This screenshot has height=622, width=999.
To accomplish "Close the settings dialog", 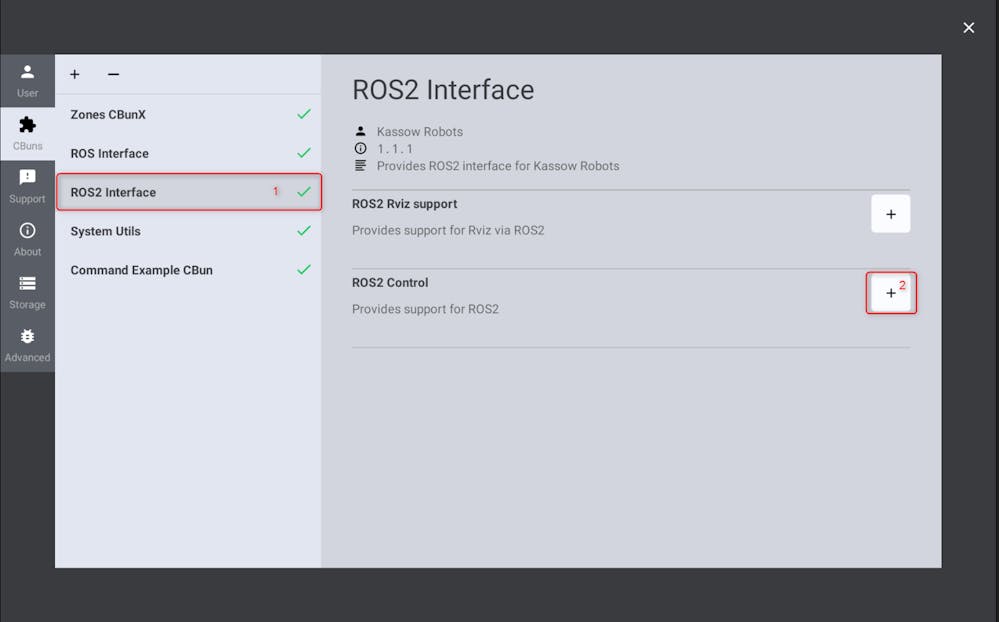I will [968, 28].
